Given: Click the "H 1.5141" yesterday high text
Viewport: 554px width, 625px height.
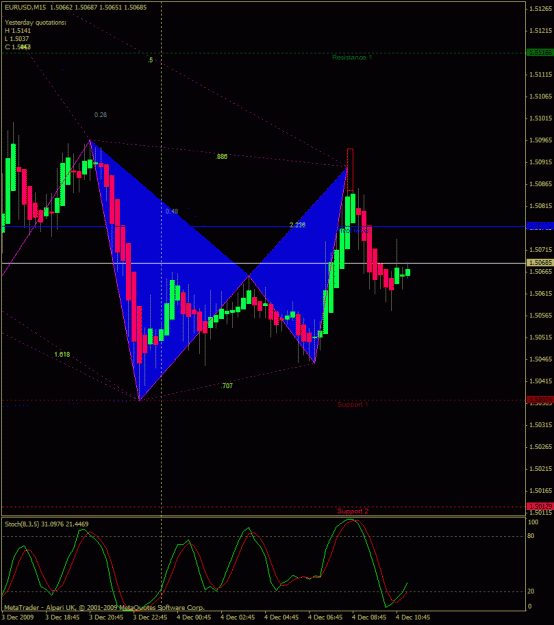Looking at the screenshot, I should pyautogui.click(x=18, y=31).
